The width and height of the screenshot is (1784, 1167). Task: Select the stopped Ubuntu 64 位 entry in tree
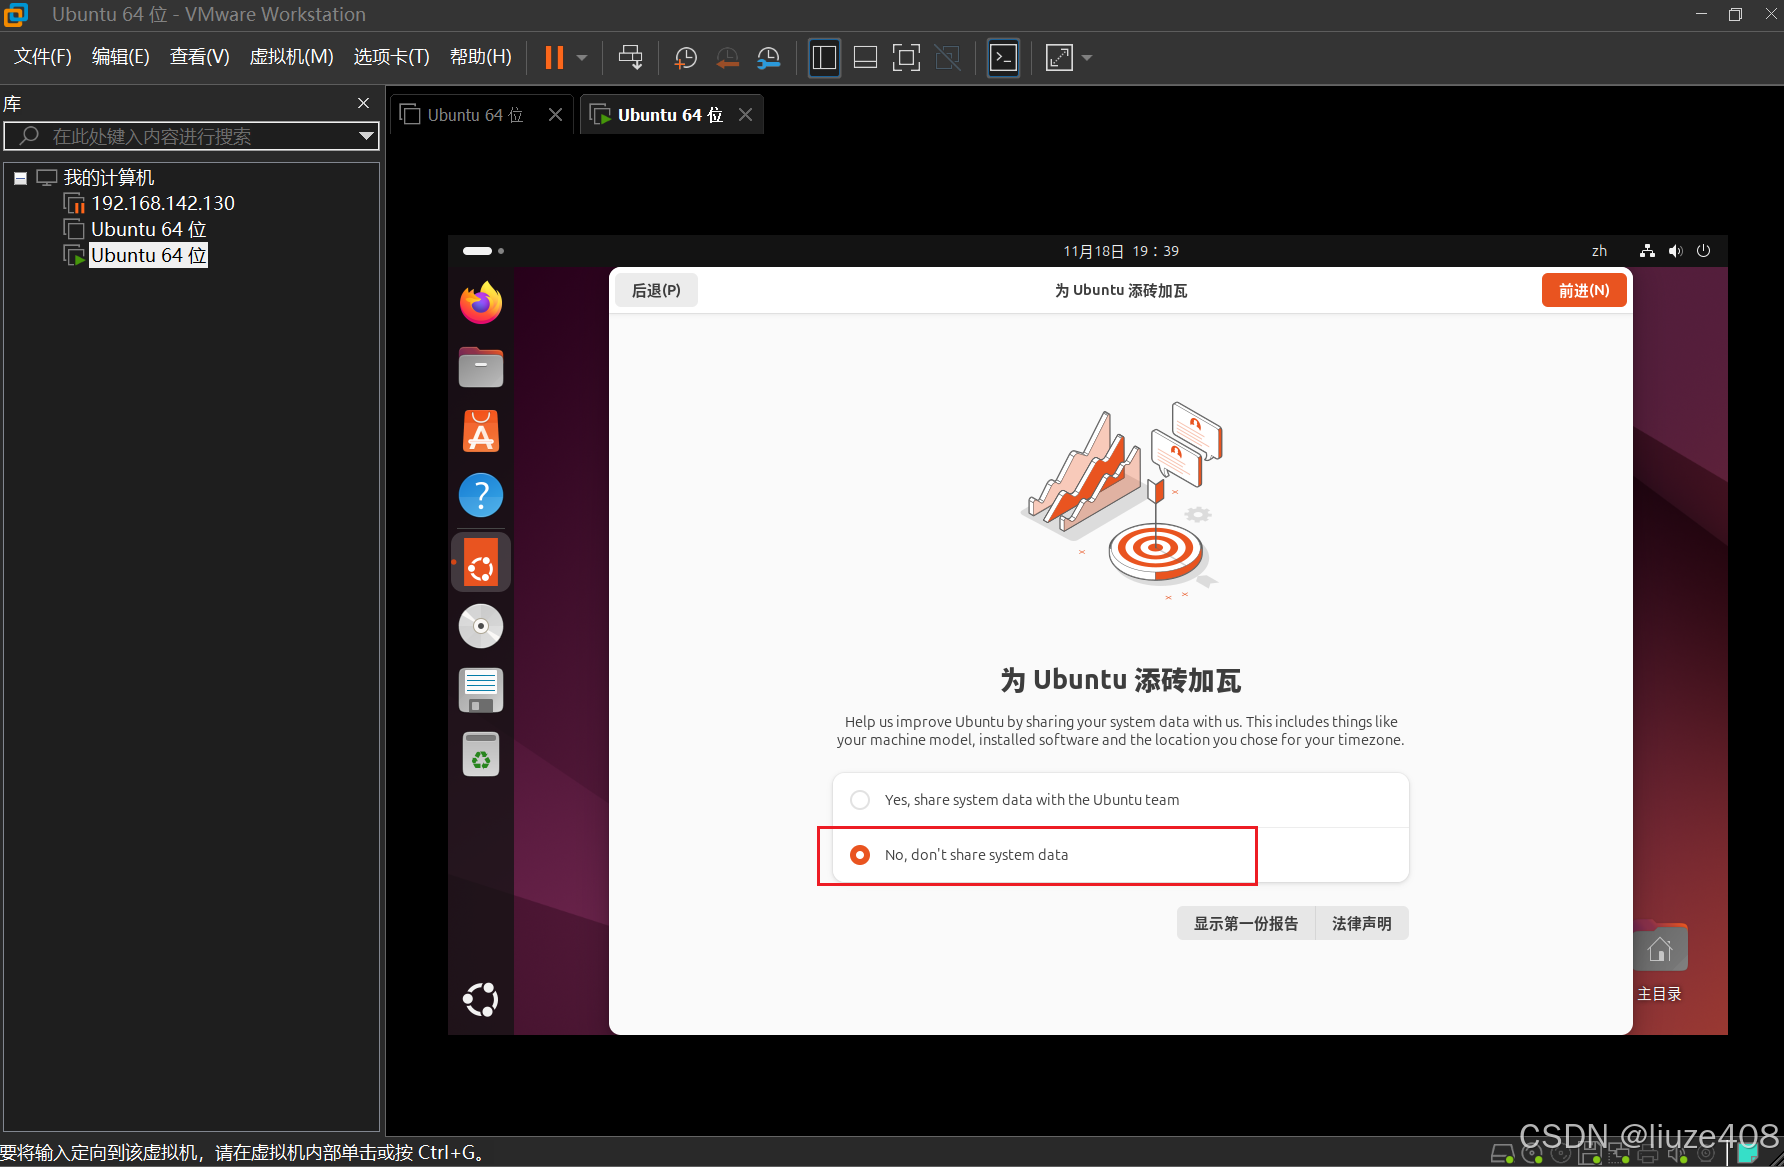coord(148,229)
